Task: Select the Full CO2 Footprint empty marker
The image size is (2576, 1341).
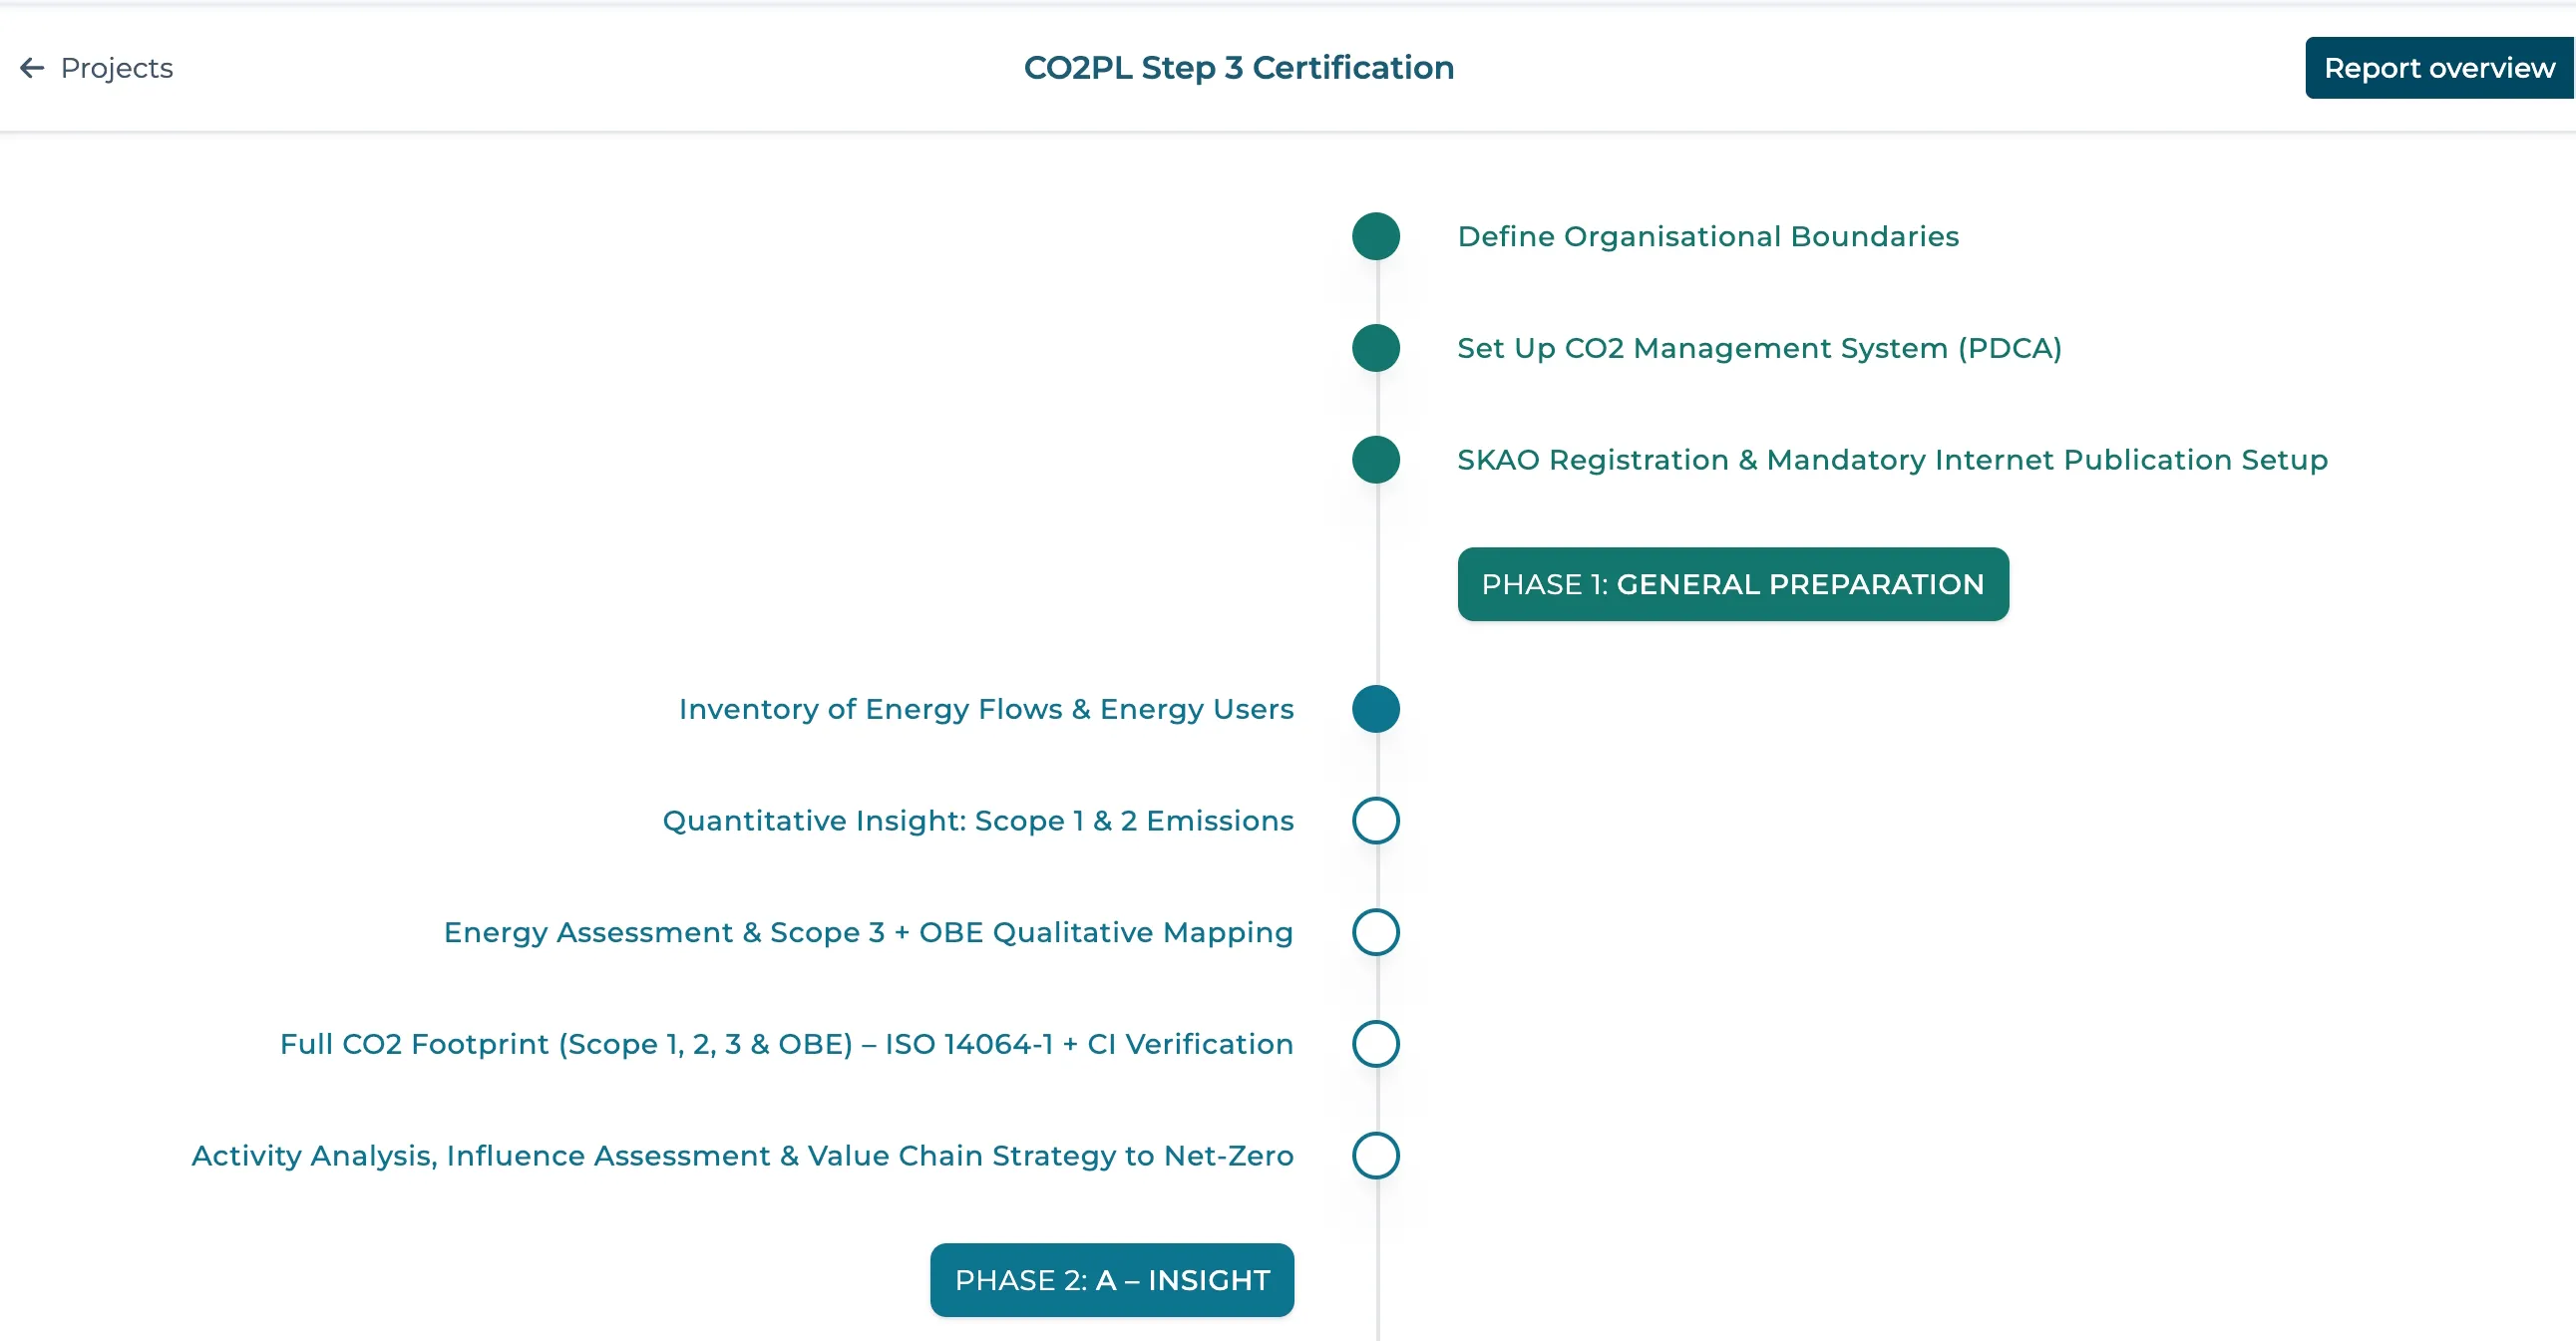Action: (1375, 1044)
